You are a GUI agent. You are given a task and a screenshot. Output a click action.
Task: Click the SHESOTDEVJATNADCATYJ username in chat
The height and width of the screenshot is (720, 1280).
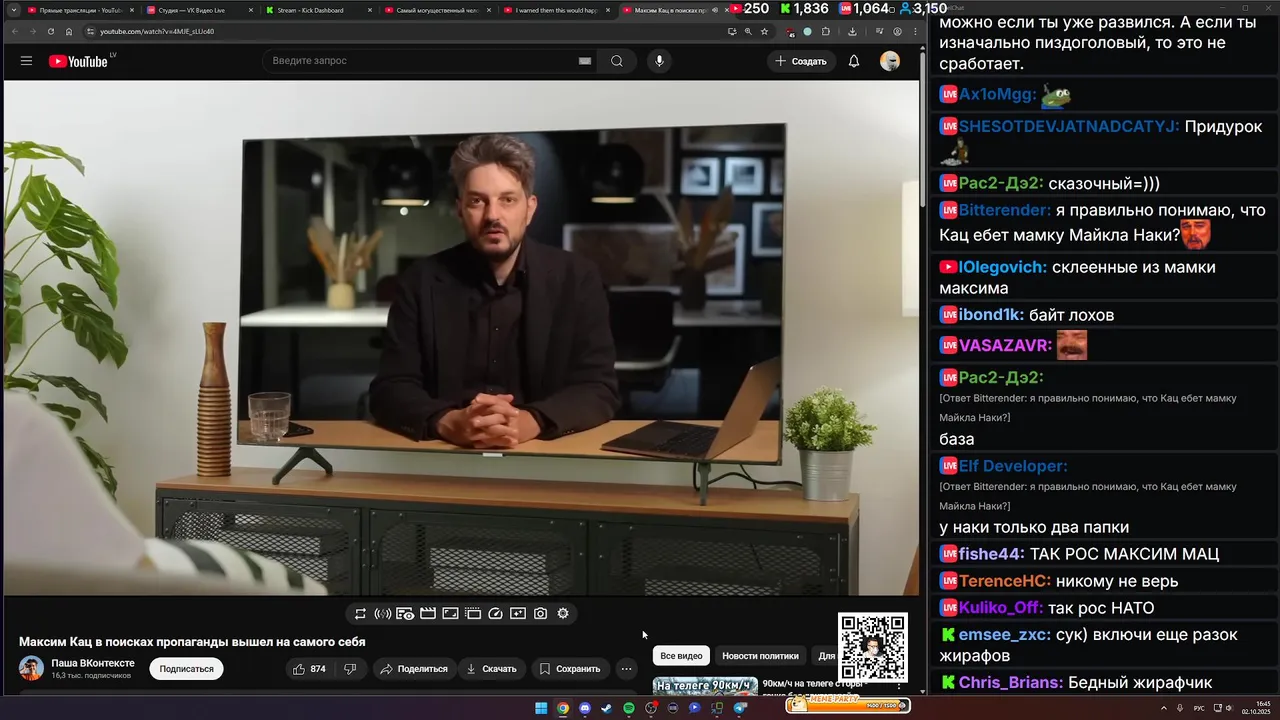[1069, 127]
